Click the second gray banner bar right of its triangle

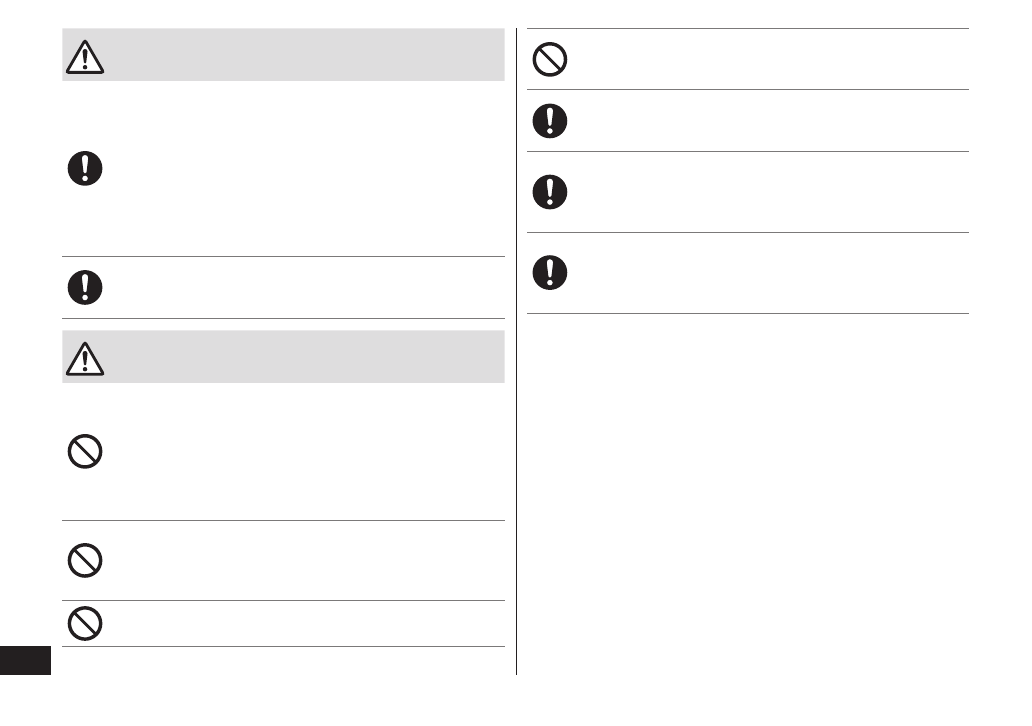(x=300, y=357)
